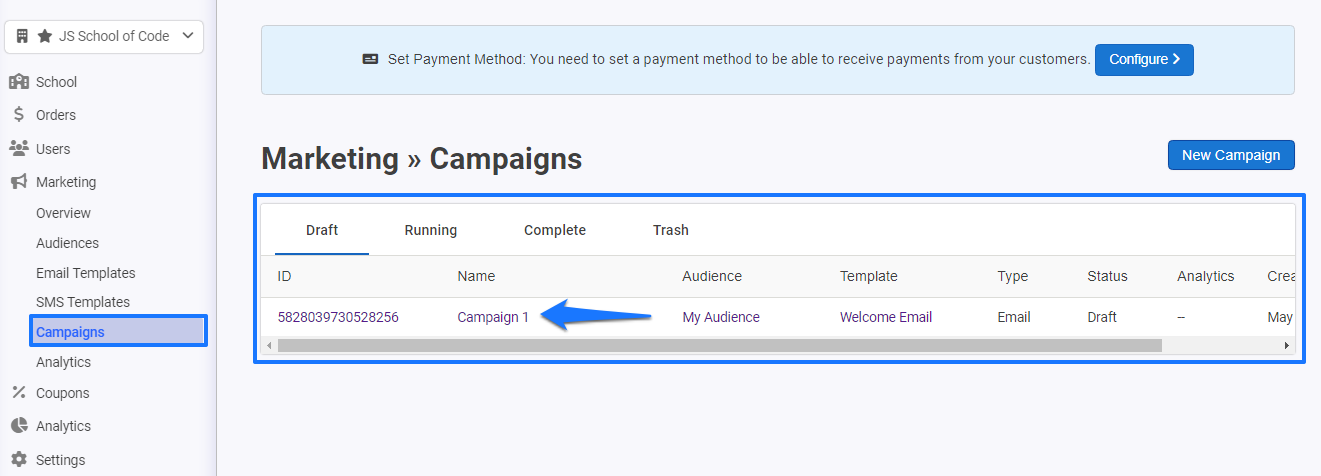Open the Trash tab
The height and width of the screenshot is (476, 1321).
point(671,230)
